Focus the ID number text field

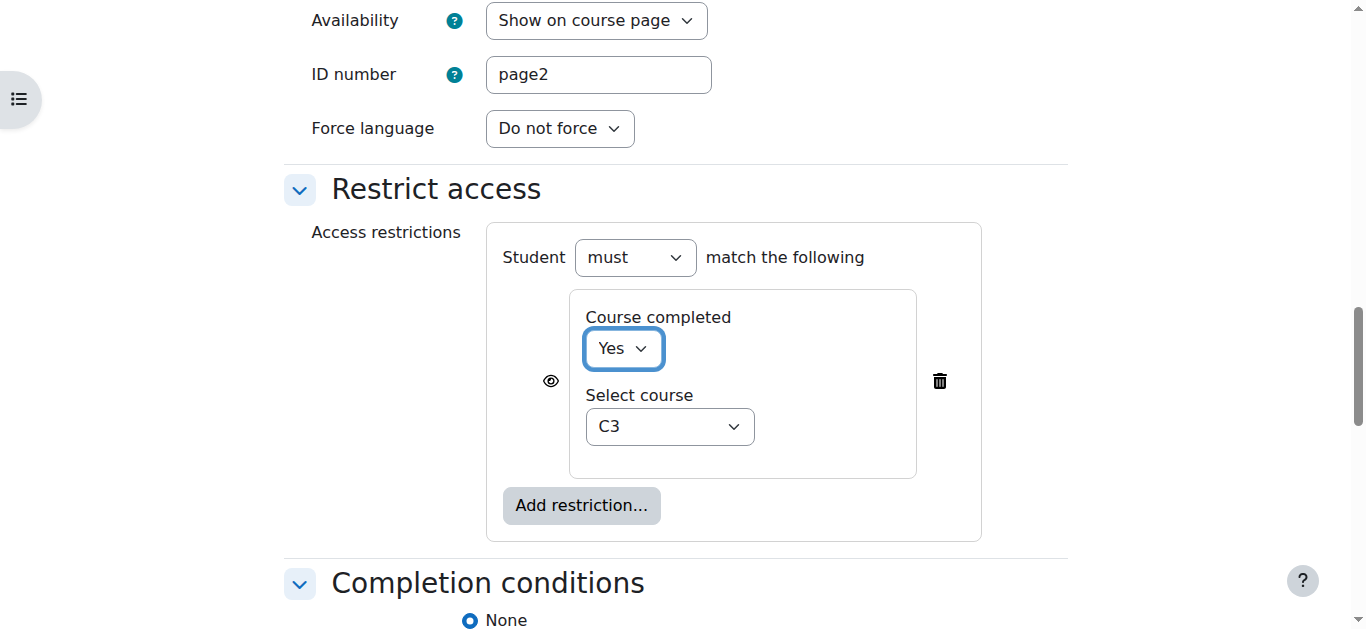tap(599, 75)
